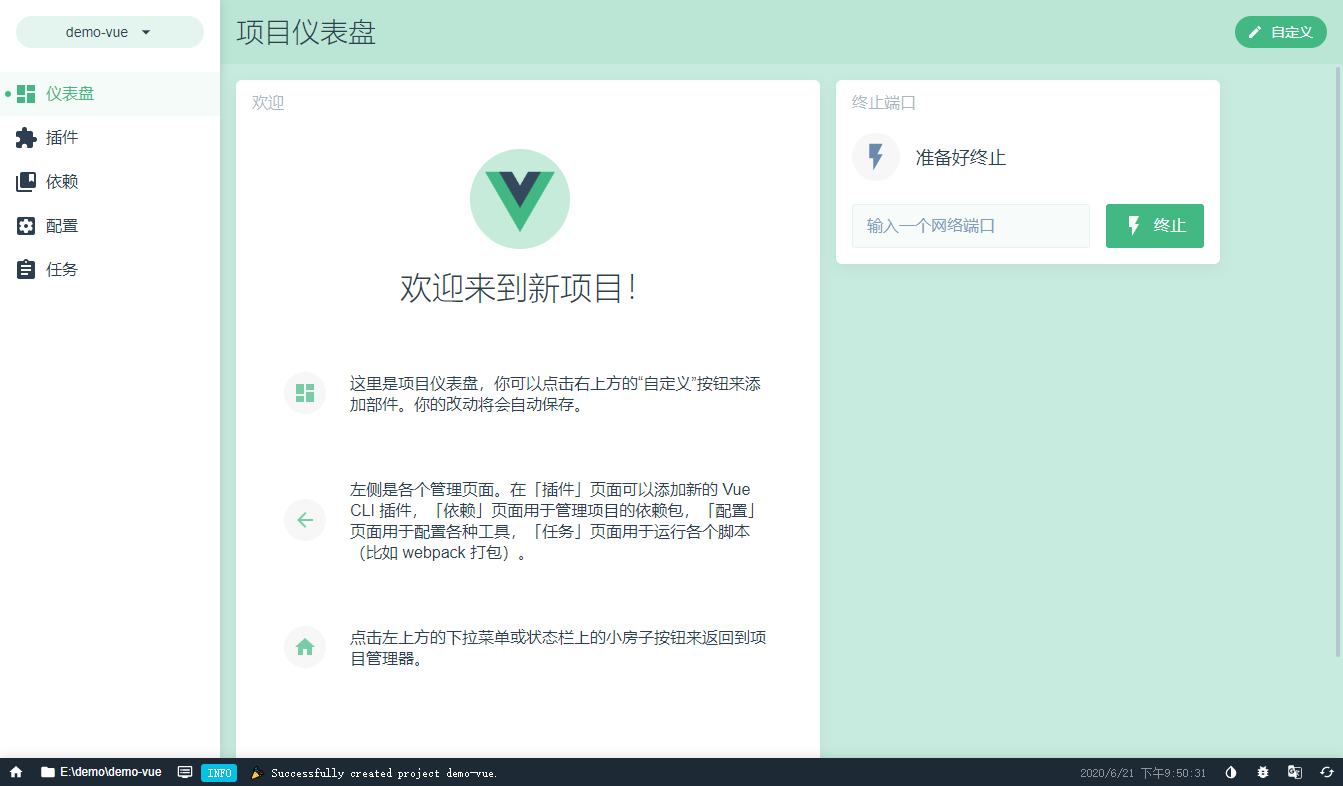Toggle the log console icon in status bar
The width and height of the screenshot is (1343, 786).
click(x=185, y=772)
